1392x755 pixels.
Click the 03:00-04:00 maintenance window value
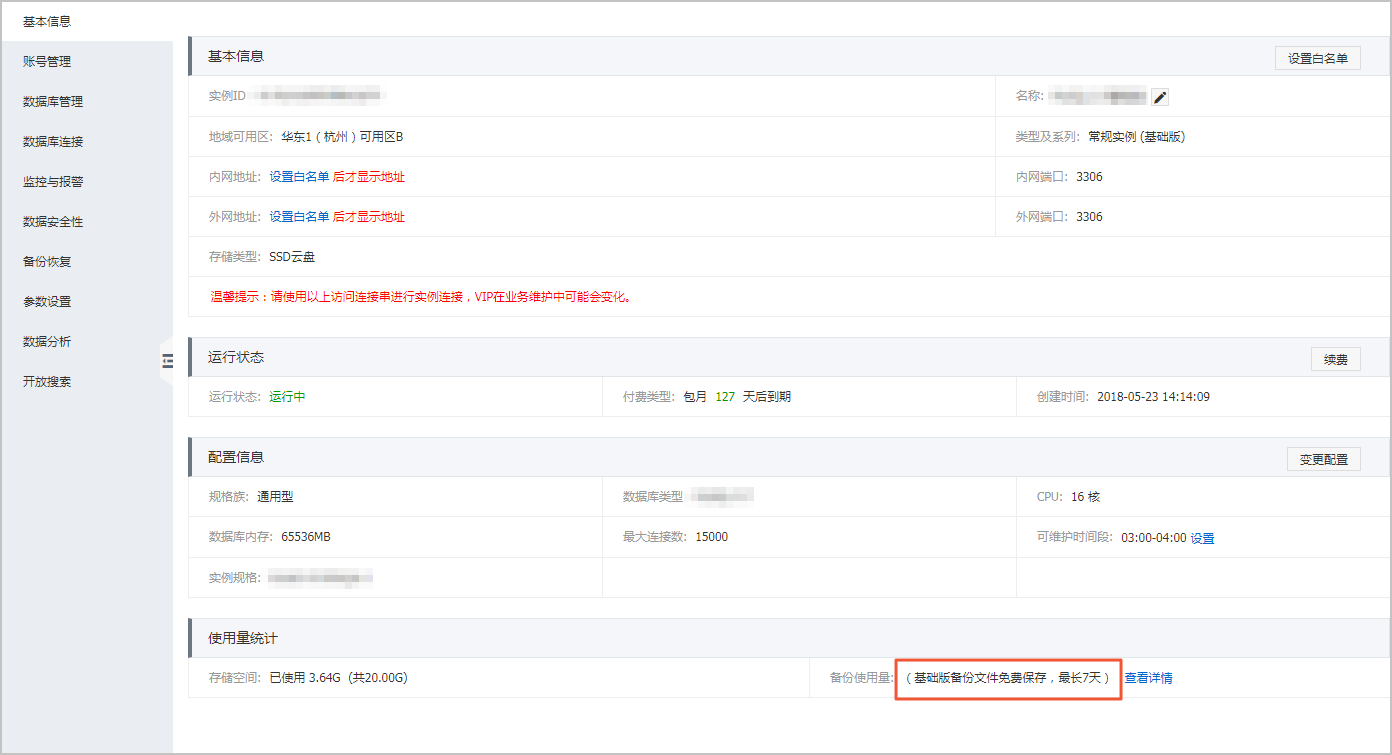pyautogui.click(x=1154, y=538)
